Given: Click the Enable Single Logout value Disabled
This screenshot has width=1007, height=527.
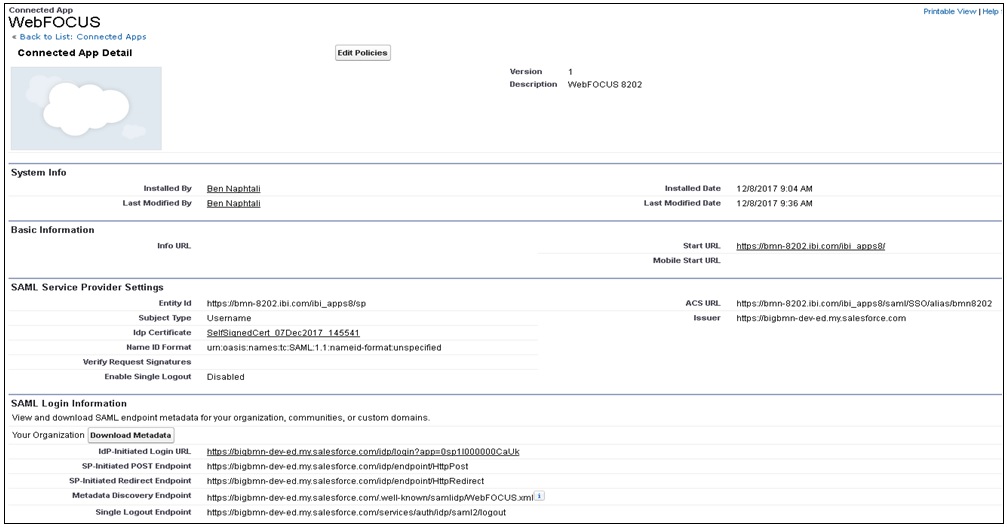Looking at the screenshot, I should click(225, 377).
